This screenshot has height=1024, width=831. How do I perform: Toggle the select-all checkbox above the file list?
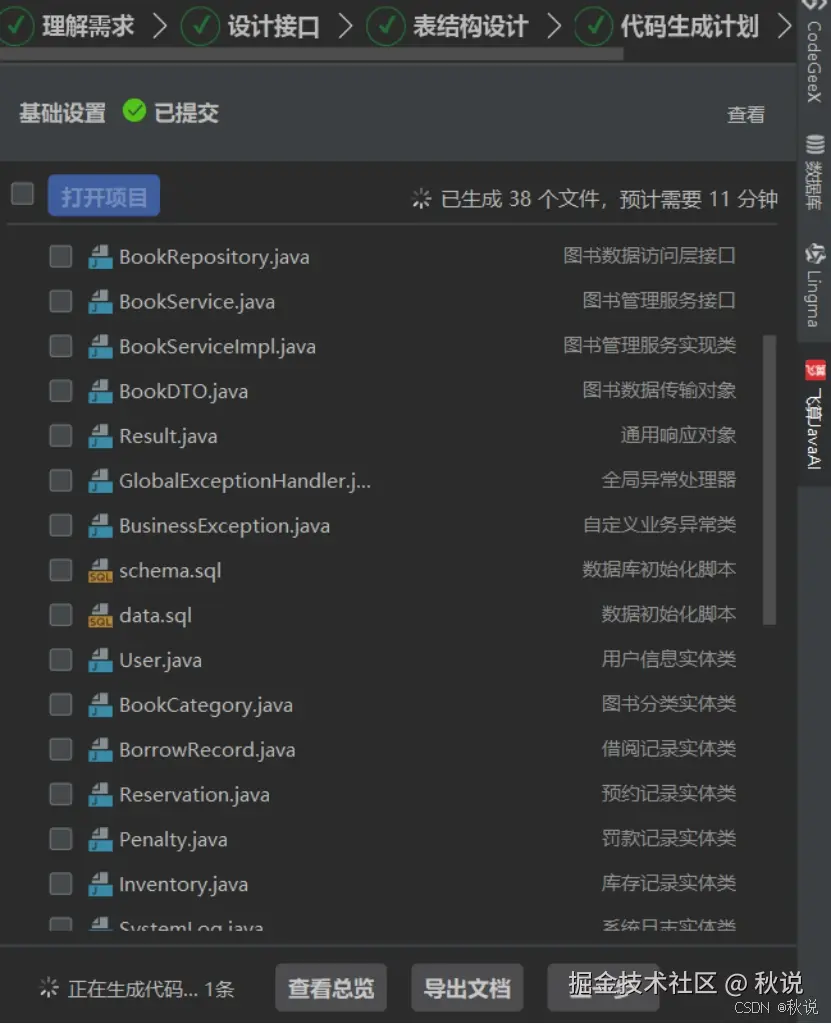click(22, 194)
